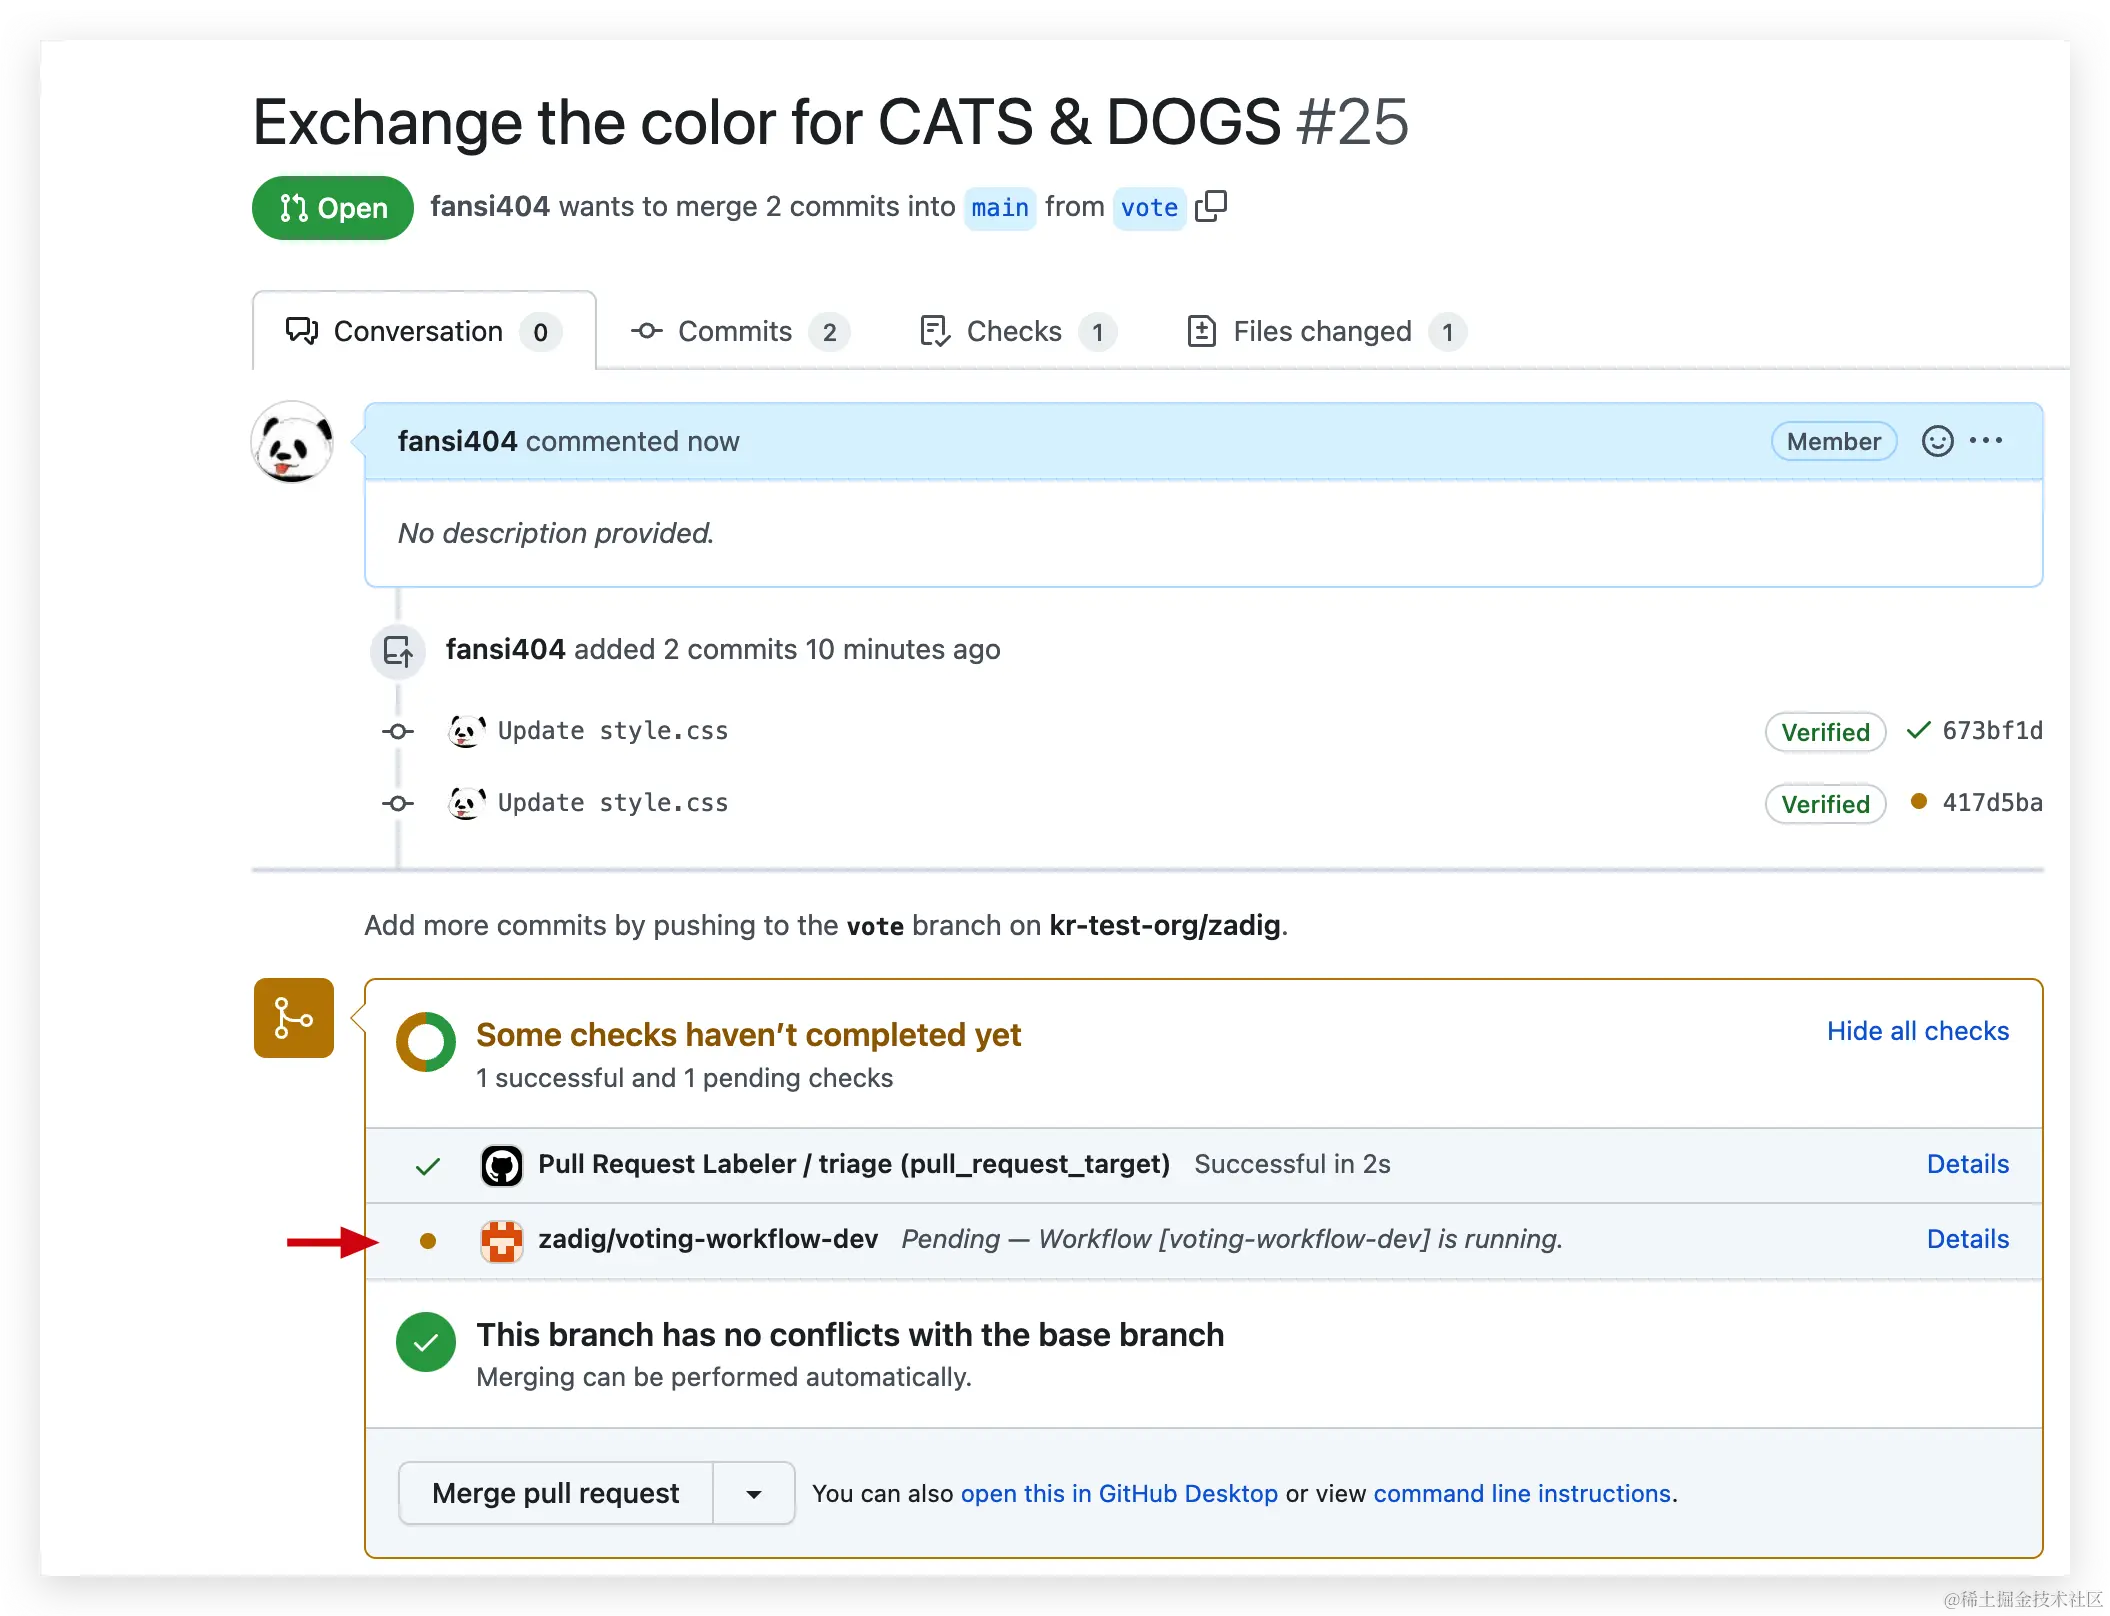Click the partial progress donut checks indicator
Screen dimensions: 2110x1616
(x=426, y=1042)
